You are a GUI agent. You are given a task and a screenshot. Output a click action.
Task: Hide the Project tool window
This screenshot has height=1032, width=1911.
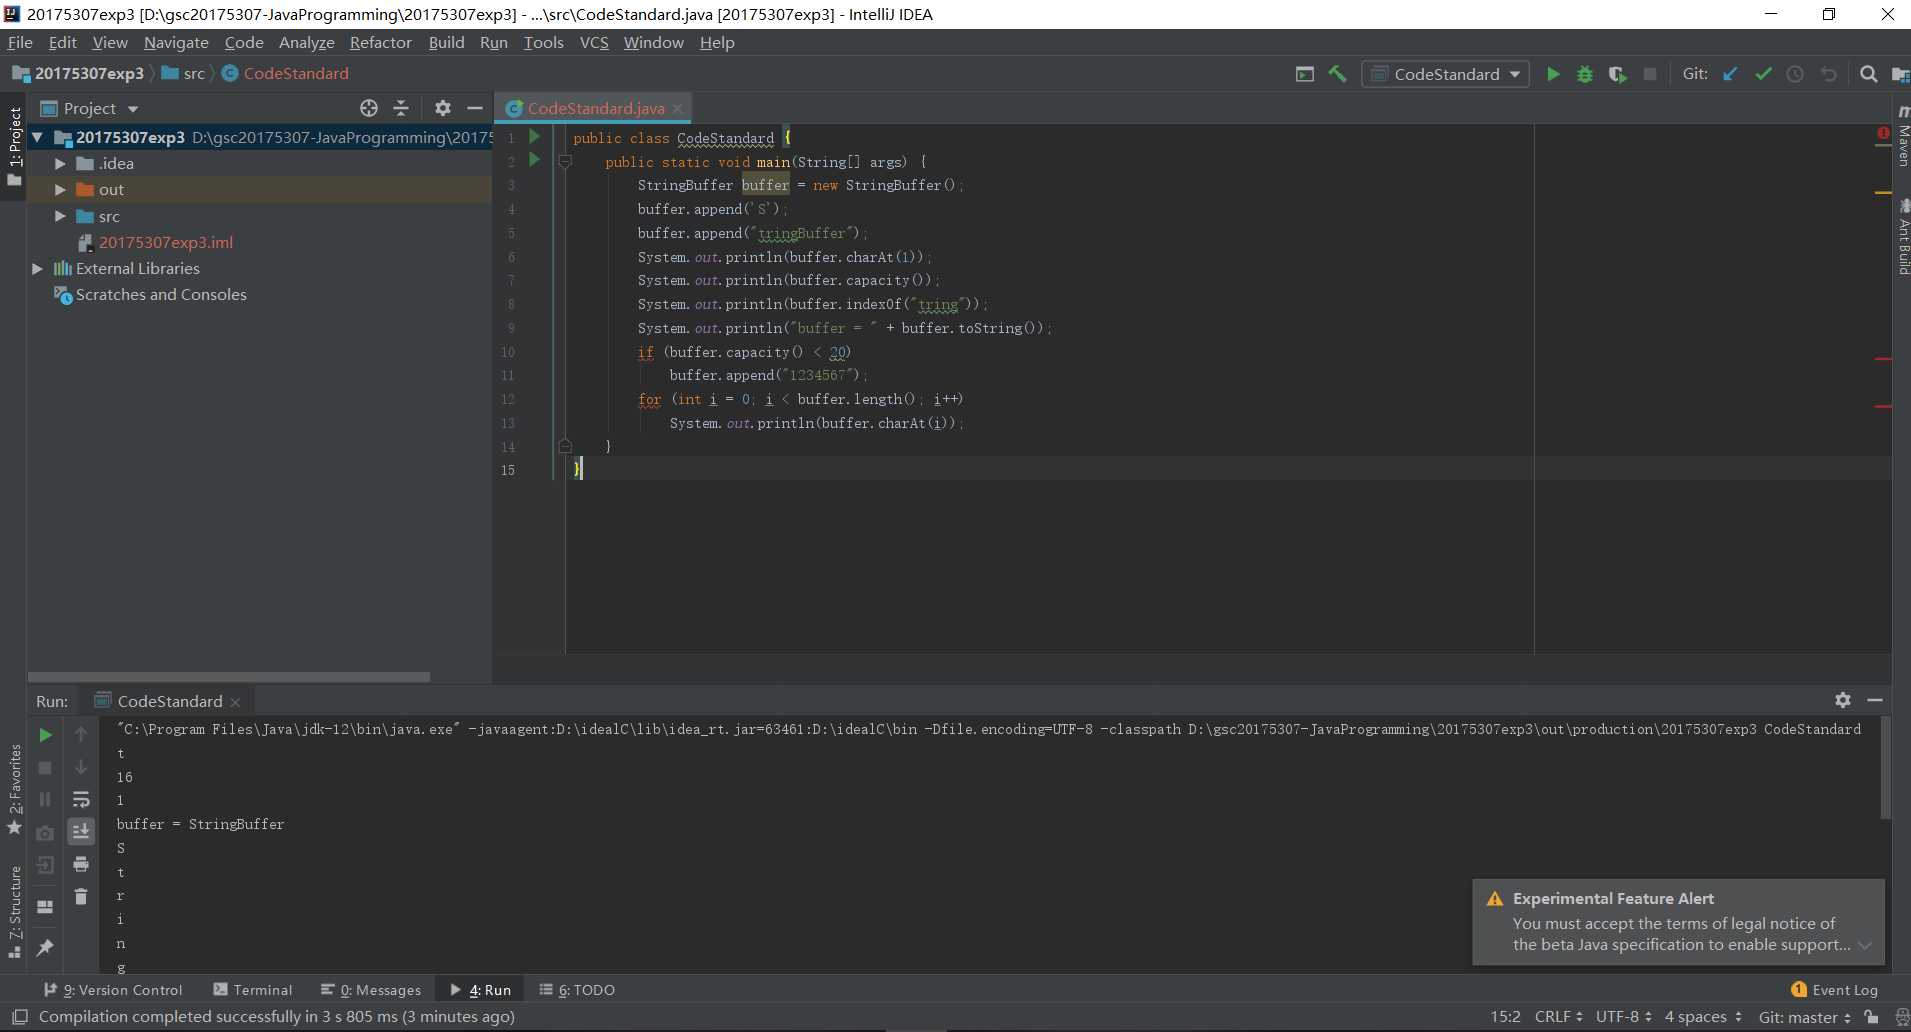(475, 108)
